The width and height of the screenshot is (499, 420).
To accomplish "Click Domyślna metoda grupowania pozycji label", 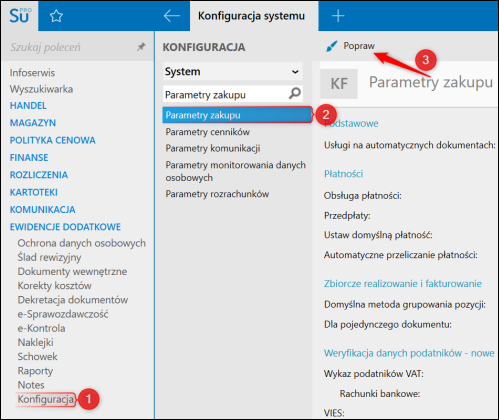I will [x=405, y=304].
